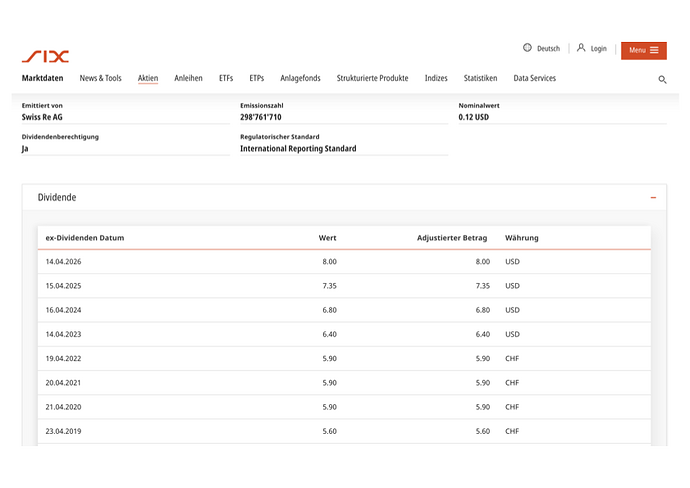The image size is (690, 488).
Task: Select the ETFs tab
Action: (x=226, y=78)
